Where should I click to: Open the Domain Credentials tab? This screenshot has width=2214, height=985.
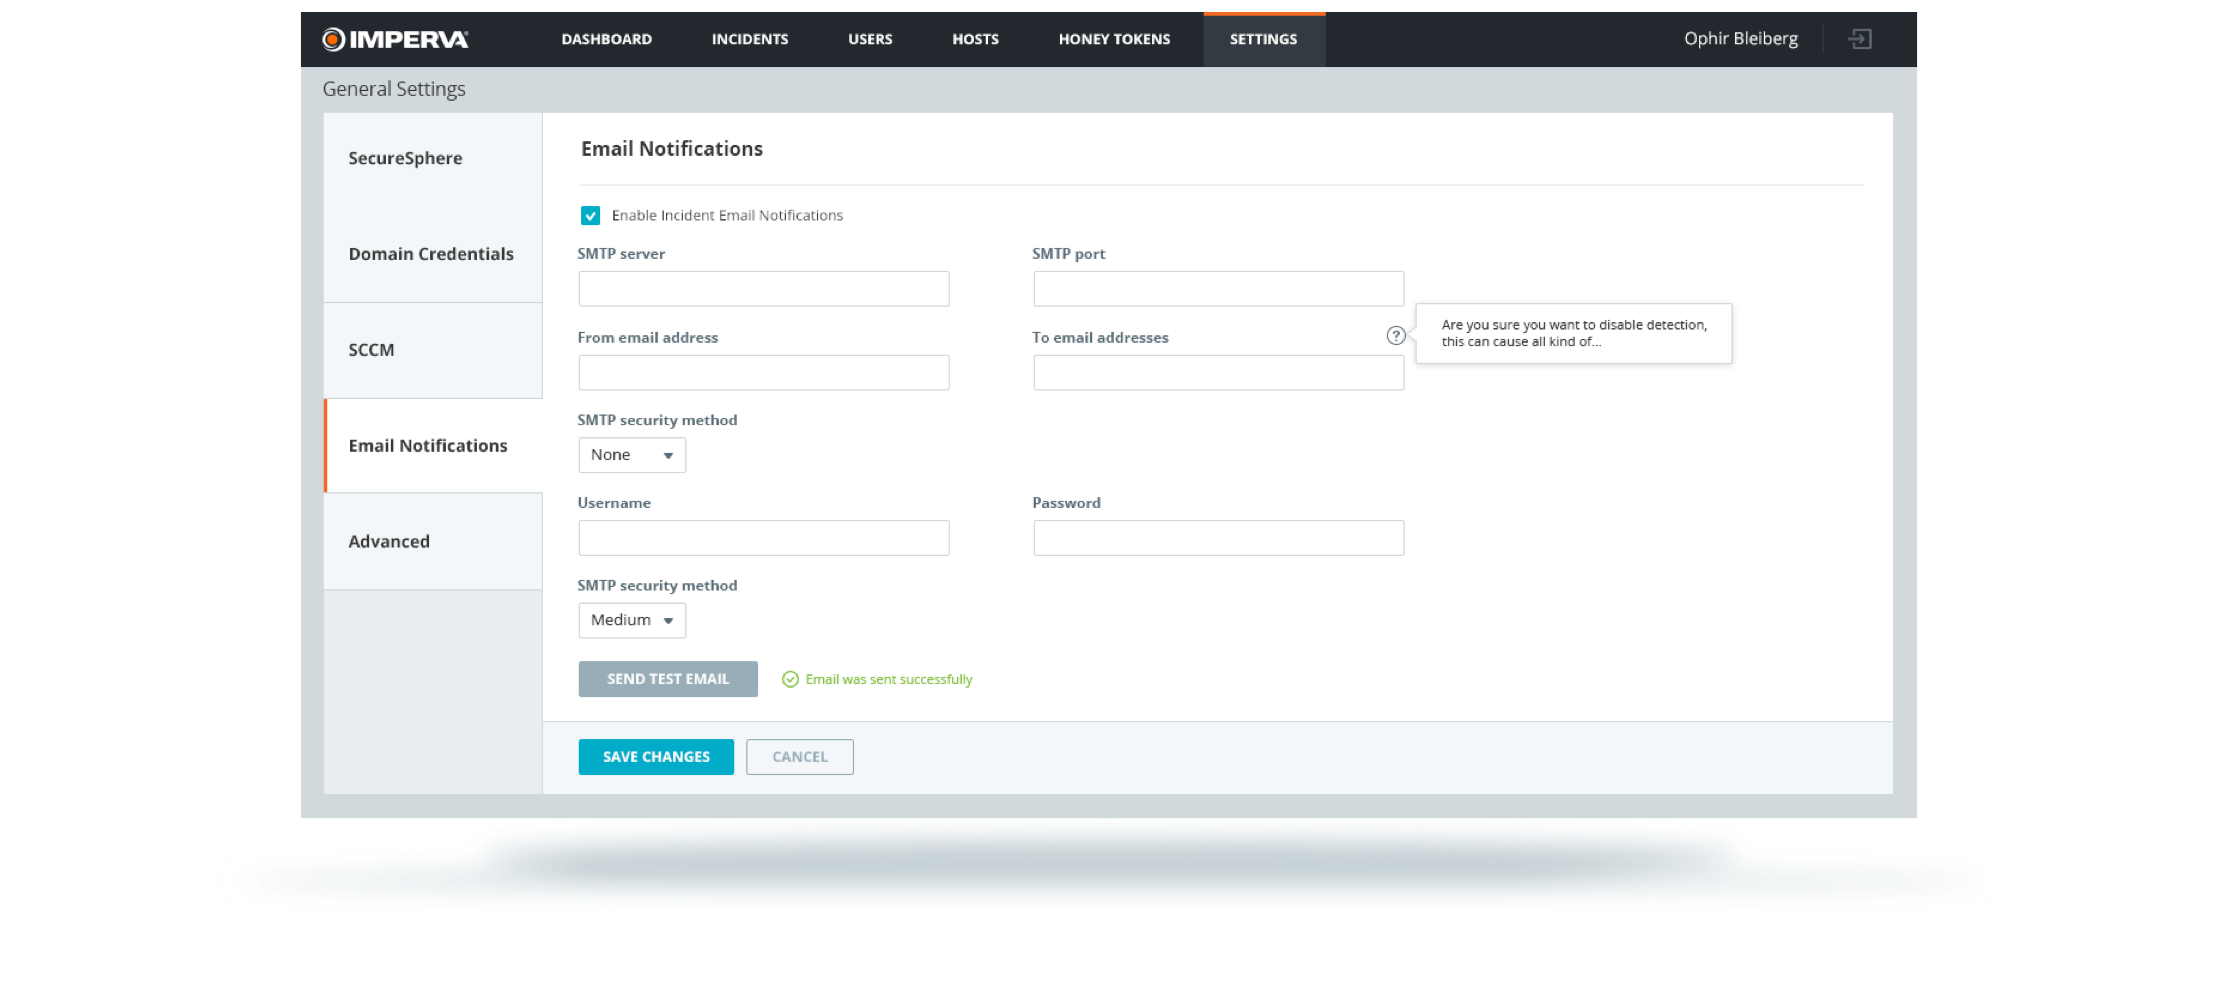(431, 254)
